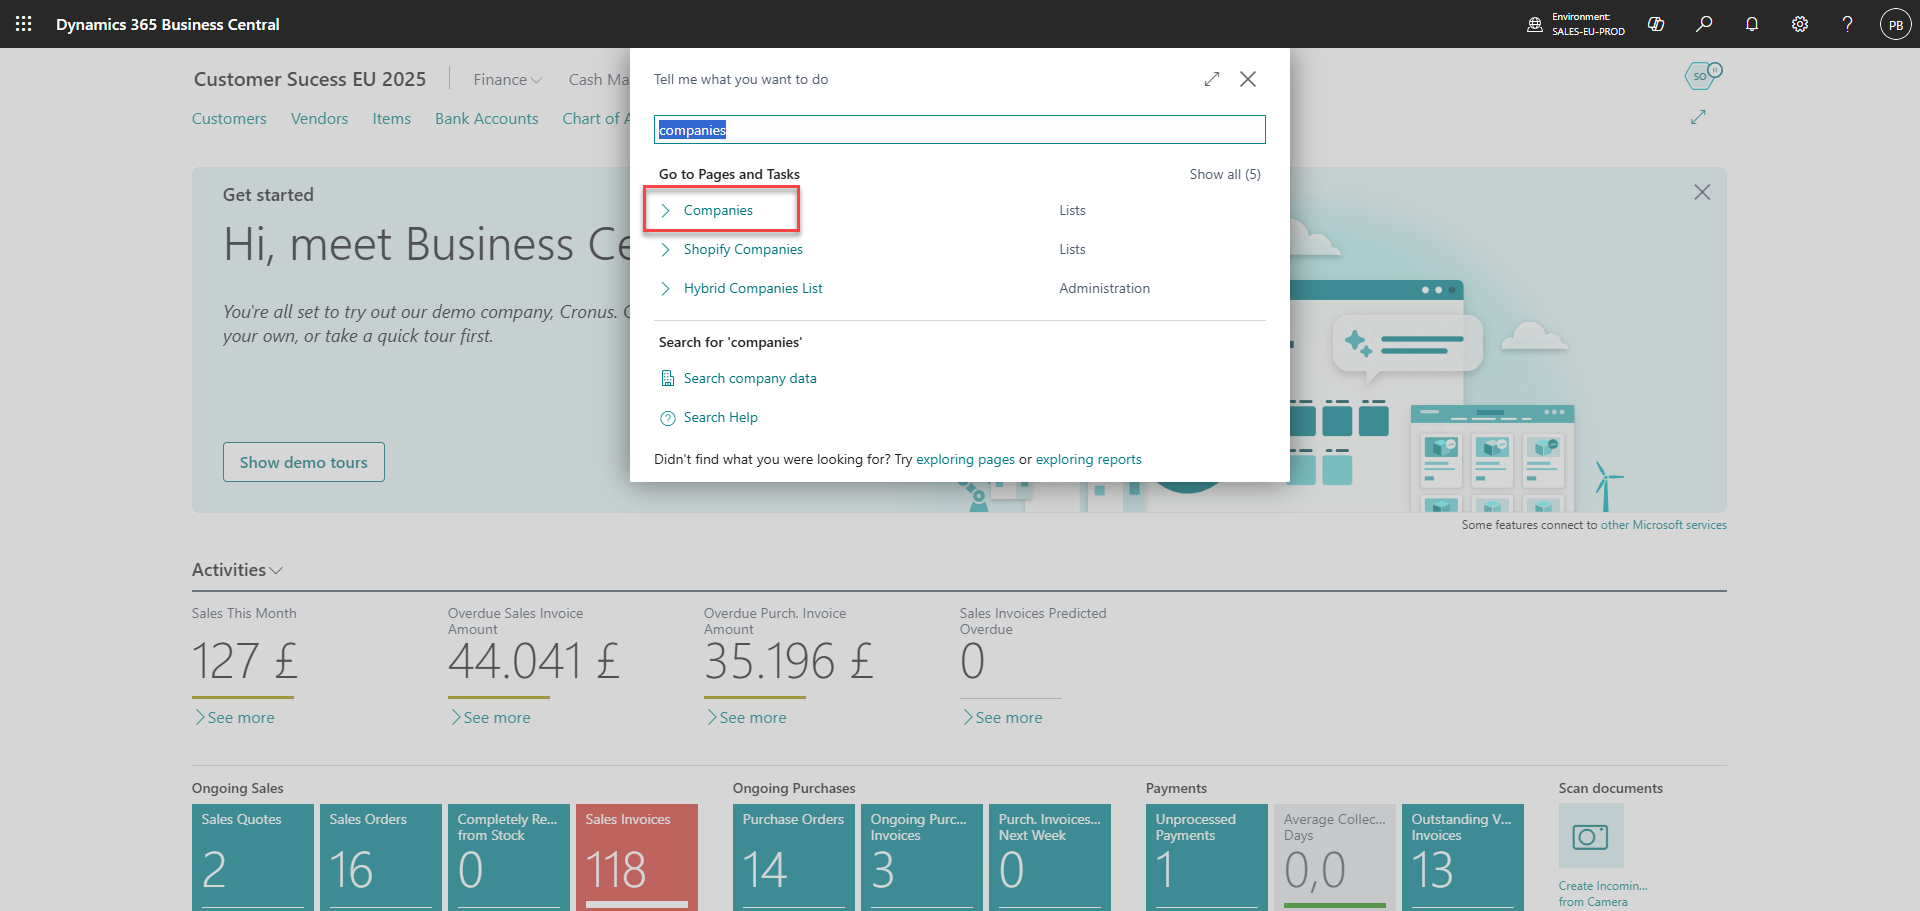The image size is (1920, 911).
Task: Click the 44.041 £ overdue sales amount
Action: click(534, 662)
